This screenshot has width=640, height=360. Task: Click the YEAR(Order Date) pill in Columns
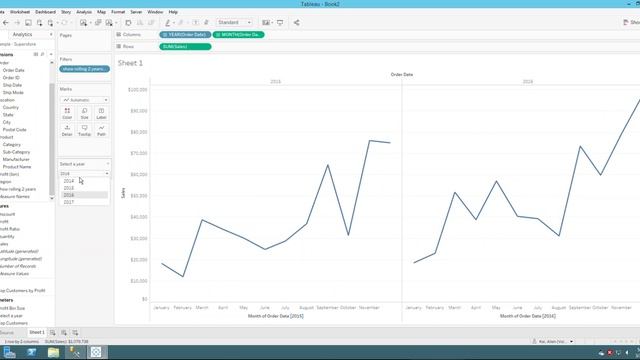185,35
